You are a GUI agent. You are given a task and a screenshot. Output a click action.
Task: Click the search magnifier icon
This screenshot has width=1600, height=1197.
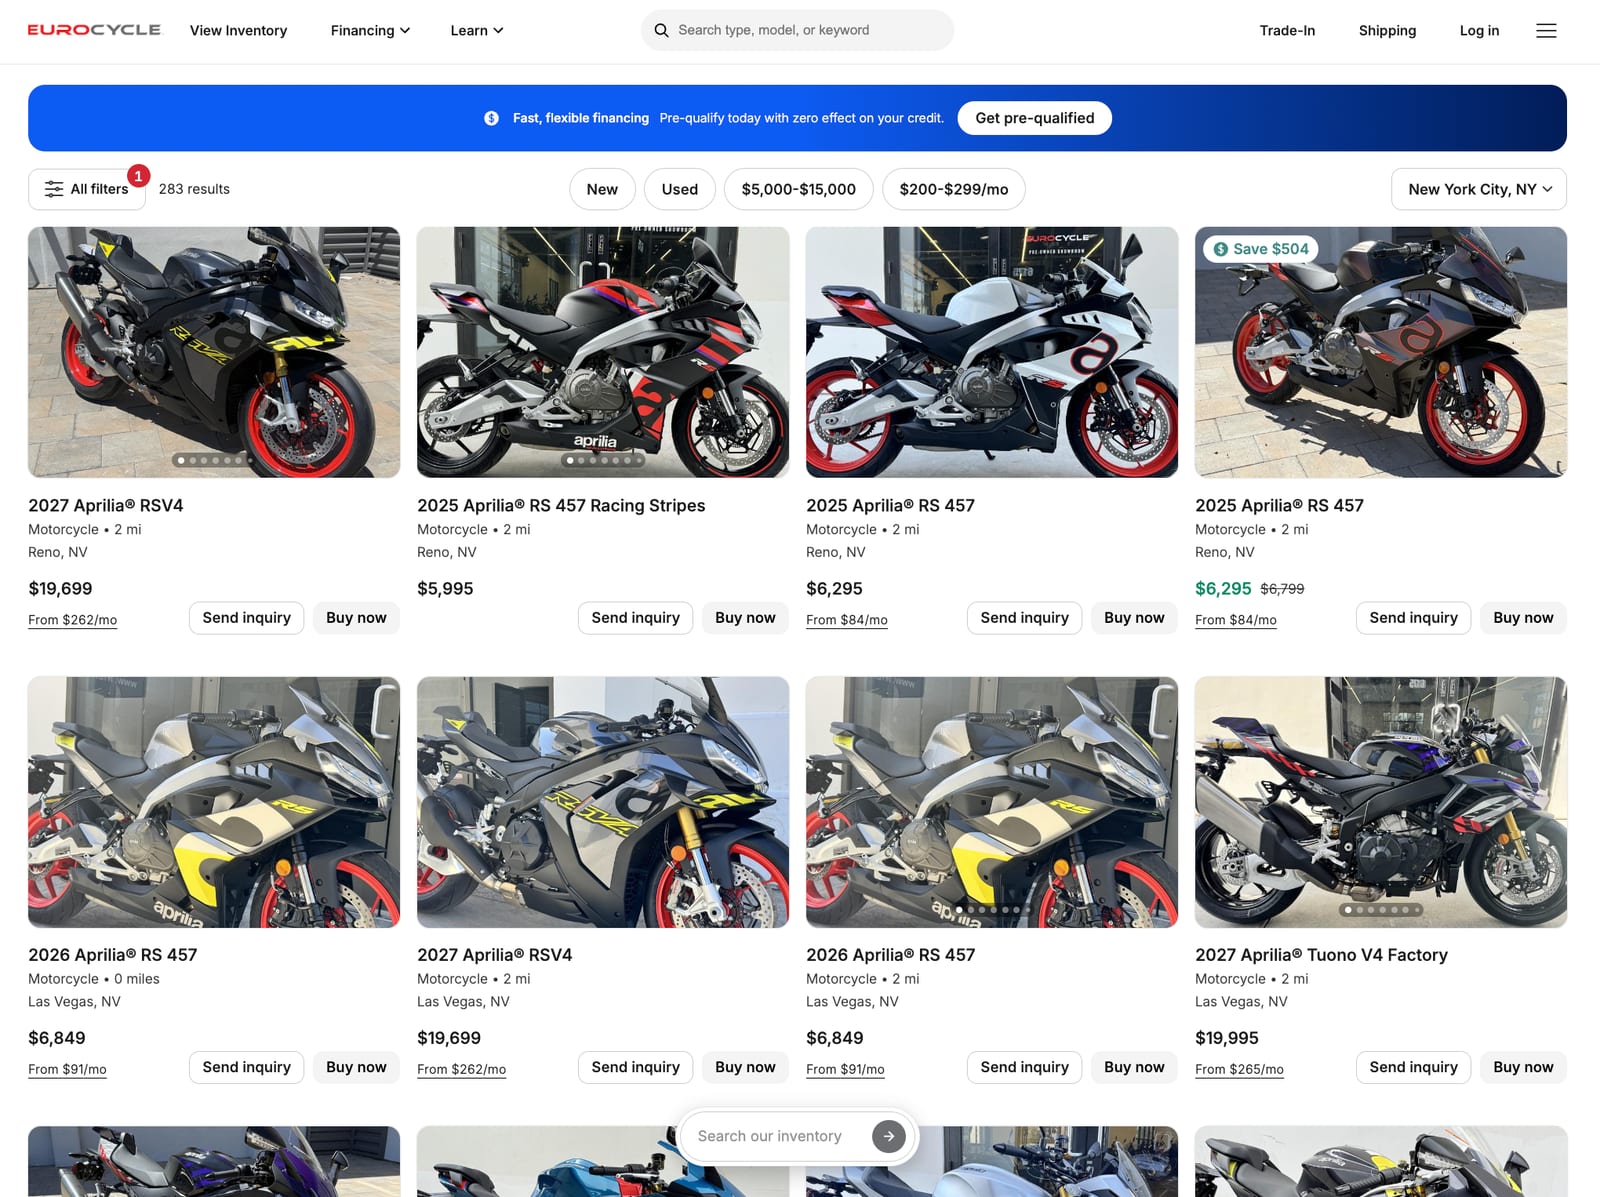[661, 30]
